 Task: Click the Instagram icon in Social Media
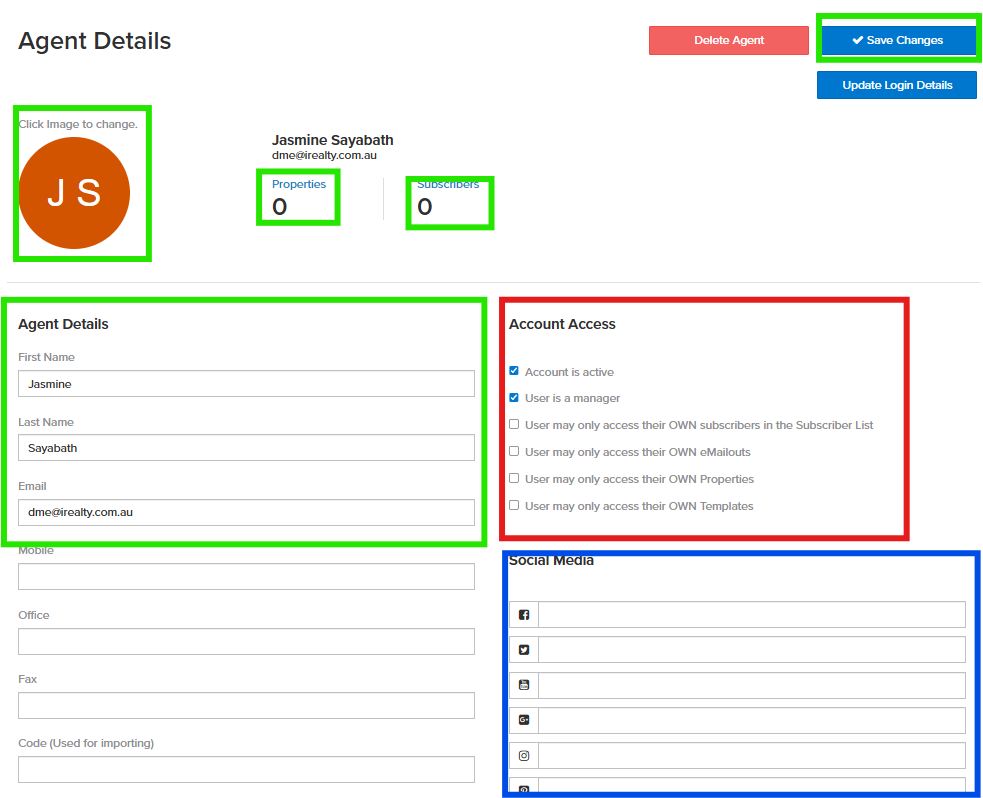(524, 755)
